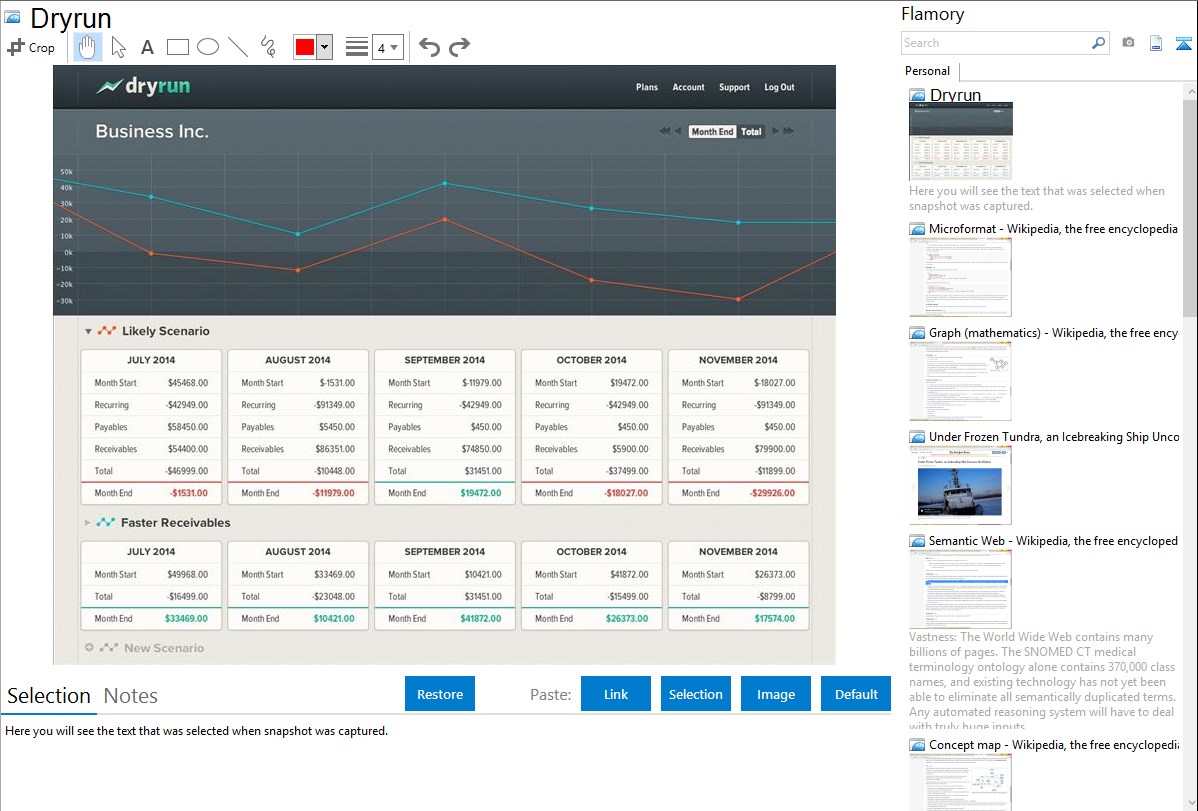Switch to the Selection tab
Screen dimensions: 1198x811
tap(49, 696)
